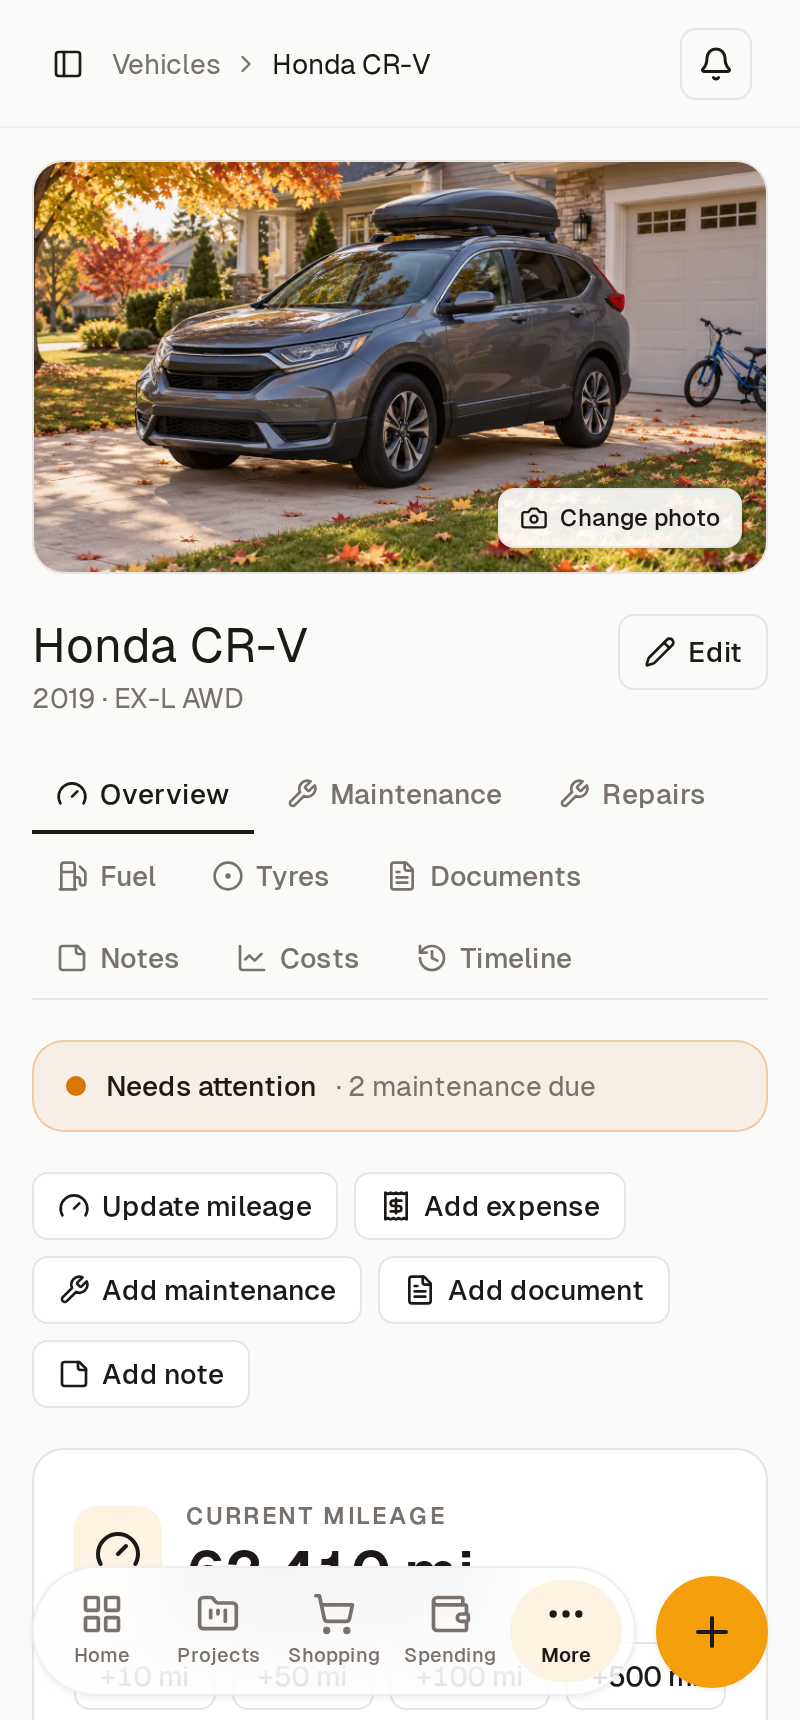Image resolution: width=800 pixels, height=1720 pixels.
Task: Open the Tyres tab
Action: click(271, 876)
